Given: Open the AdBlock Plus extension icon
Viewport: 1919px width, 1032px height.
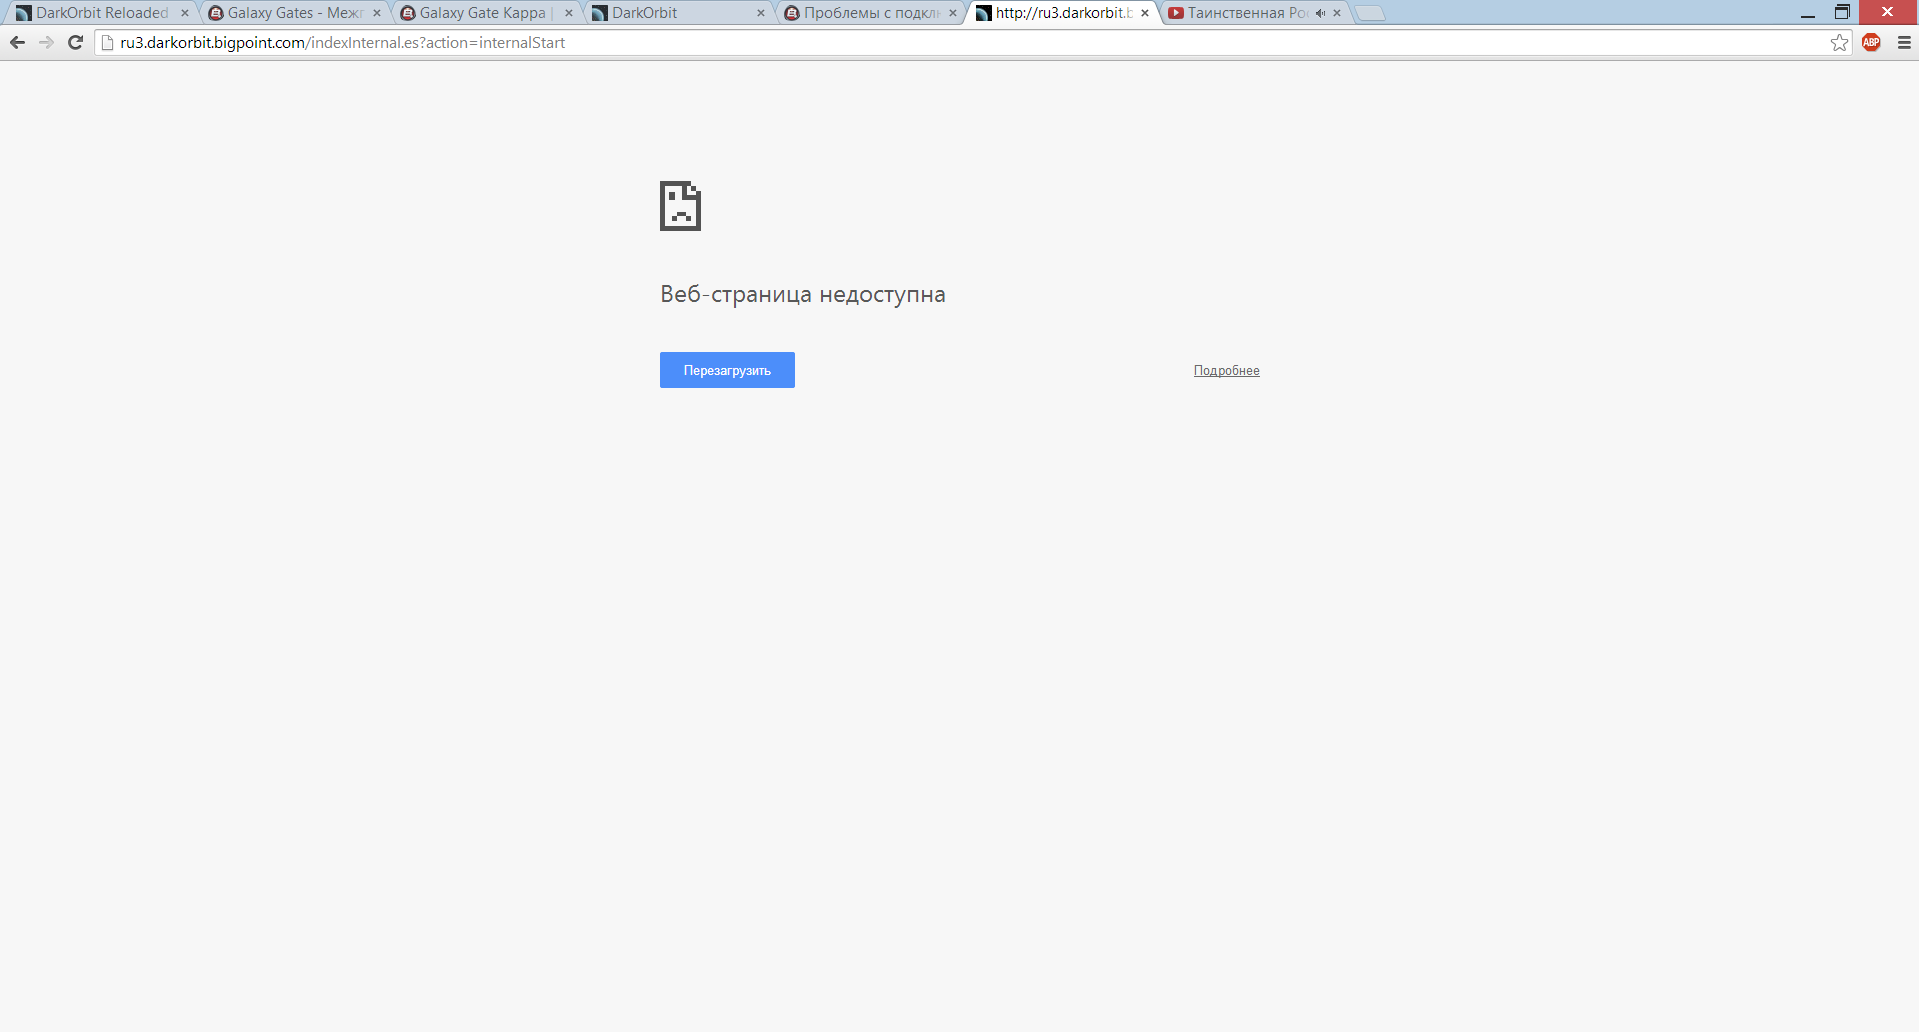Looking at the screenshot, I should (1871, 42).
